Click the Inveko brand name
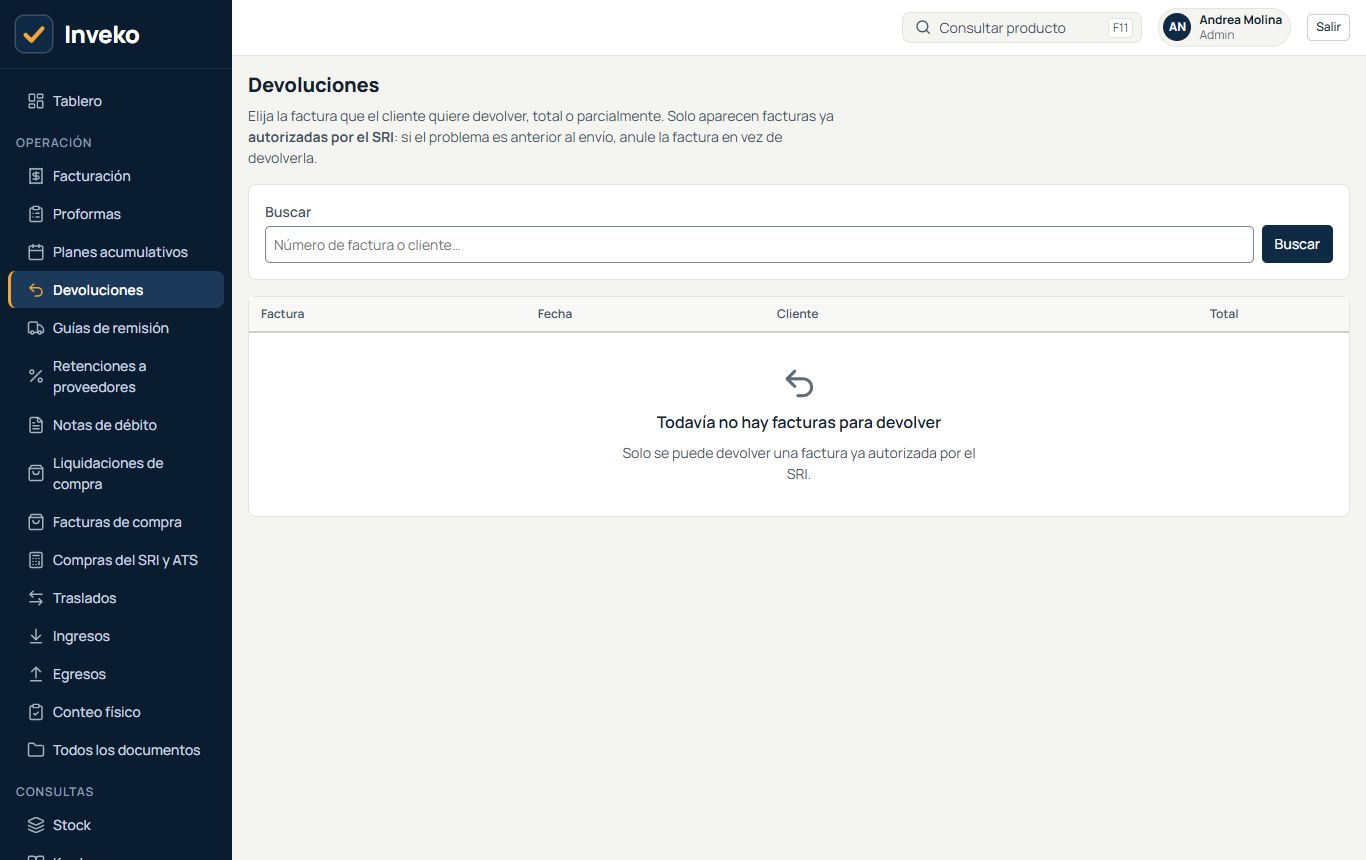This screenshot has width=1366, height=860. pos(102,35)
